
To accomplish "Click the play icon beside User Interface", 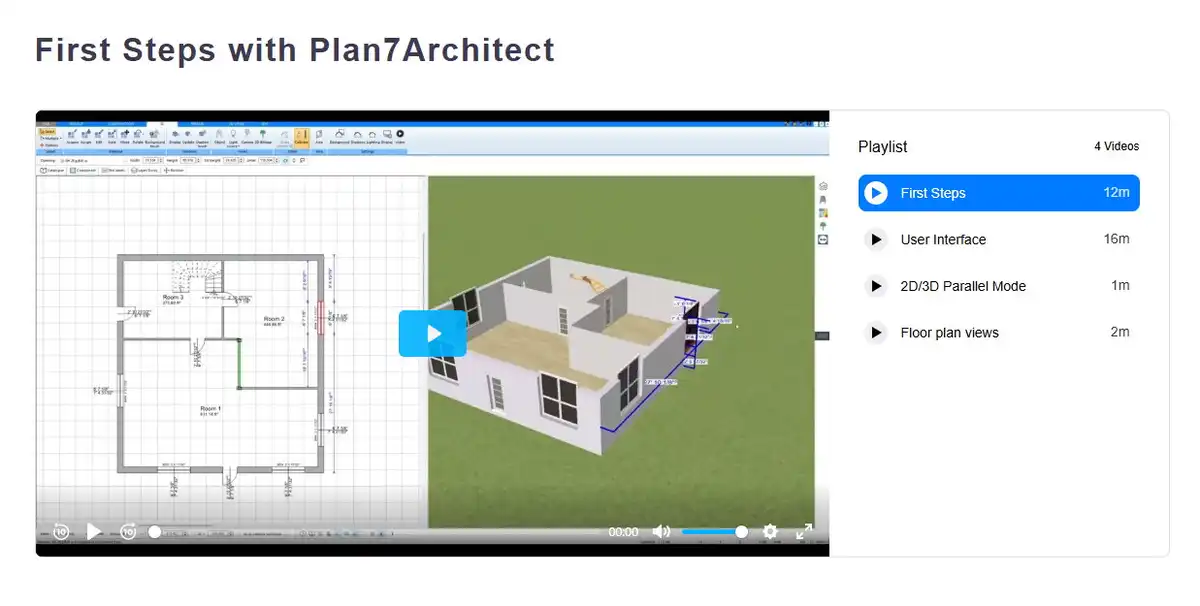I will [876, 240].
